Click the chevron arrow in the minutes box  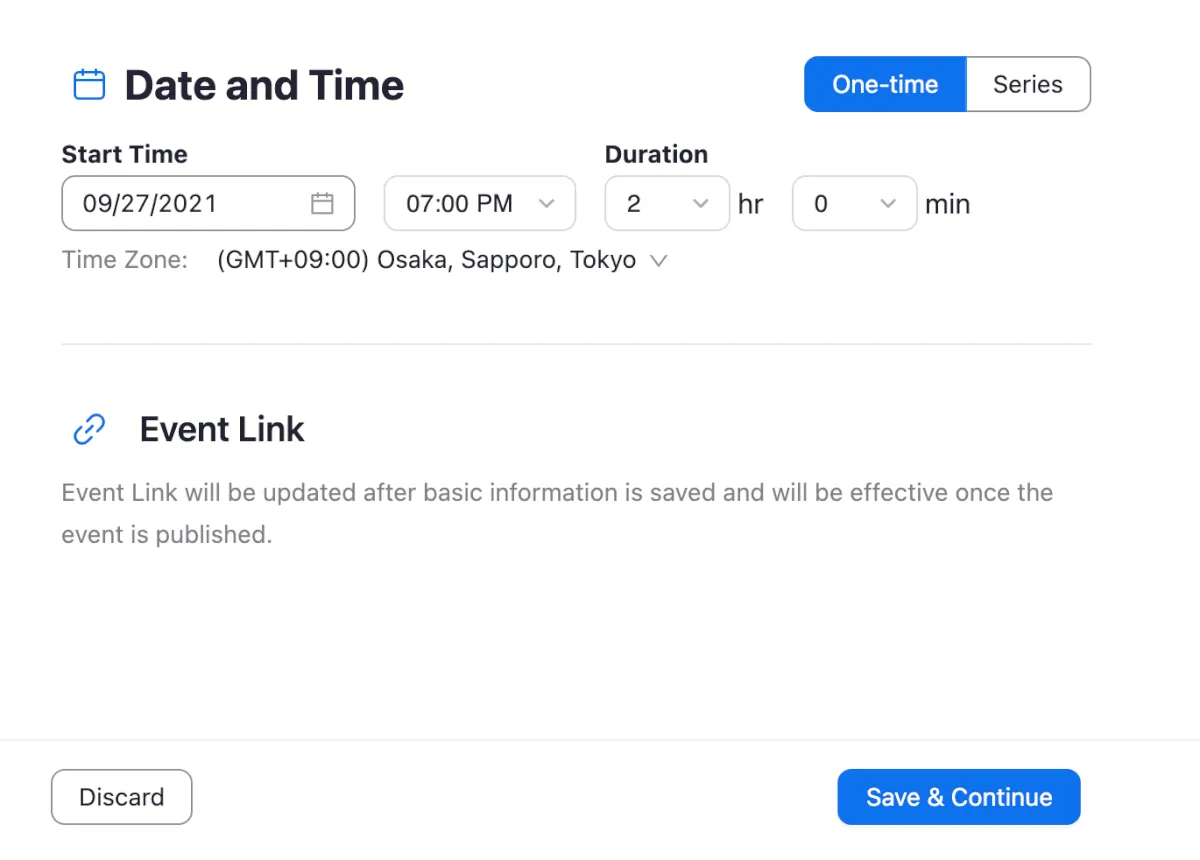[887, 204]
